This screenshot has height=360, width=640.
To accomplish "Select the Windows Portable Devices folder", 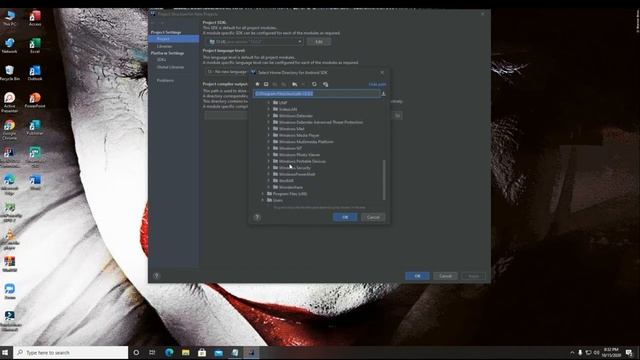I will tap(300, 162).
